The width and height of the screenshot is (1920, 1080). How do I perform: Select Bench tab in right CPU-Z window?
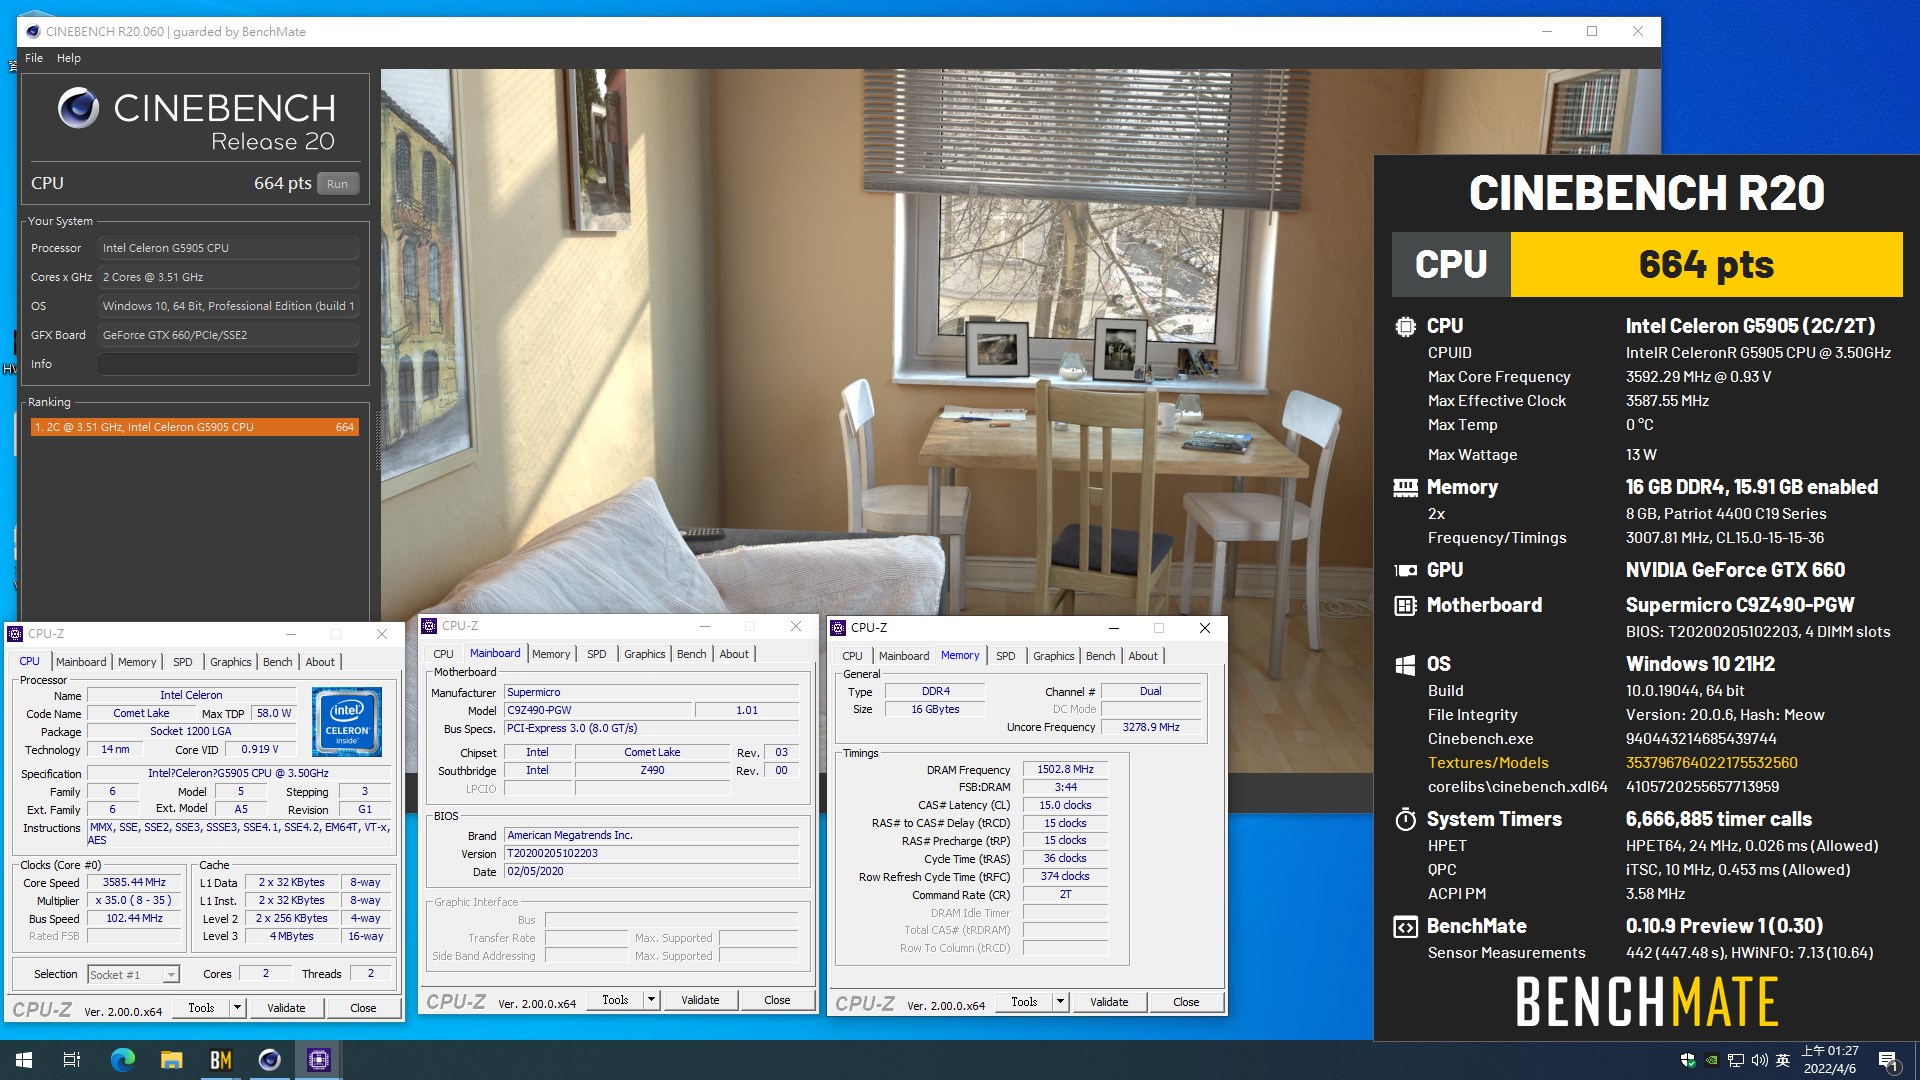tap(1100, 656)
